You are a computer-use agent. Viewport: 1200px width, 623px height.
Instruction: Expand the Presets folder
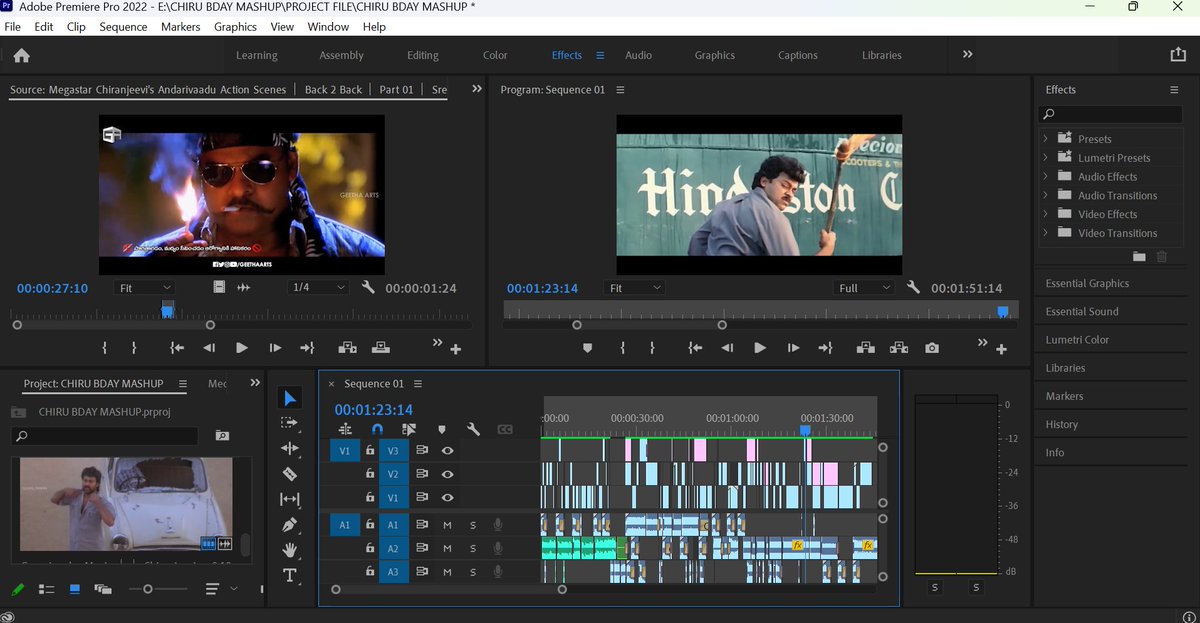click(1046, 139)
